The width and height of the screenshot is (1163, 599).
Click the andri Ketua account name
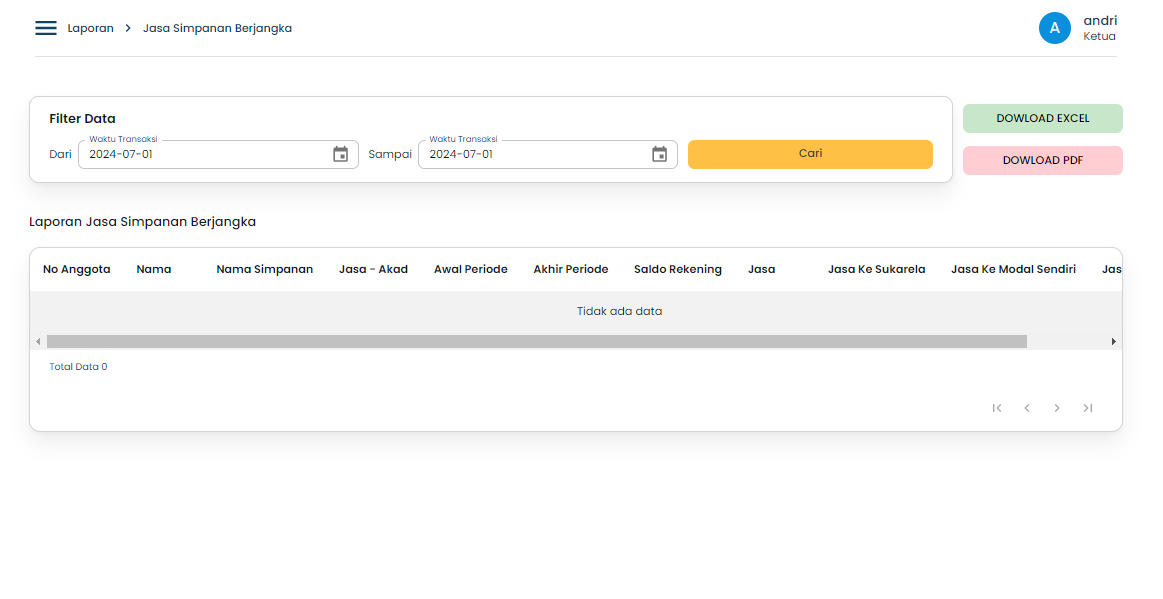[1100, 28]
